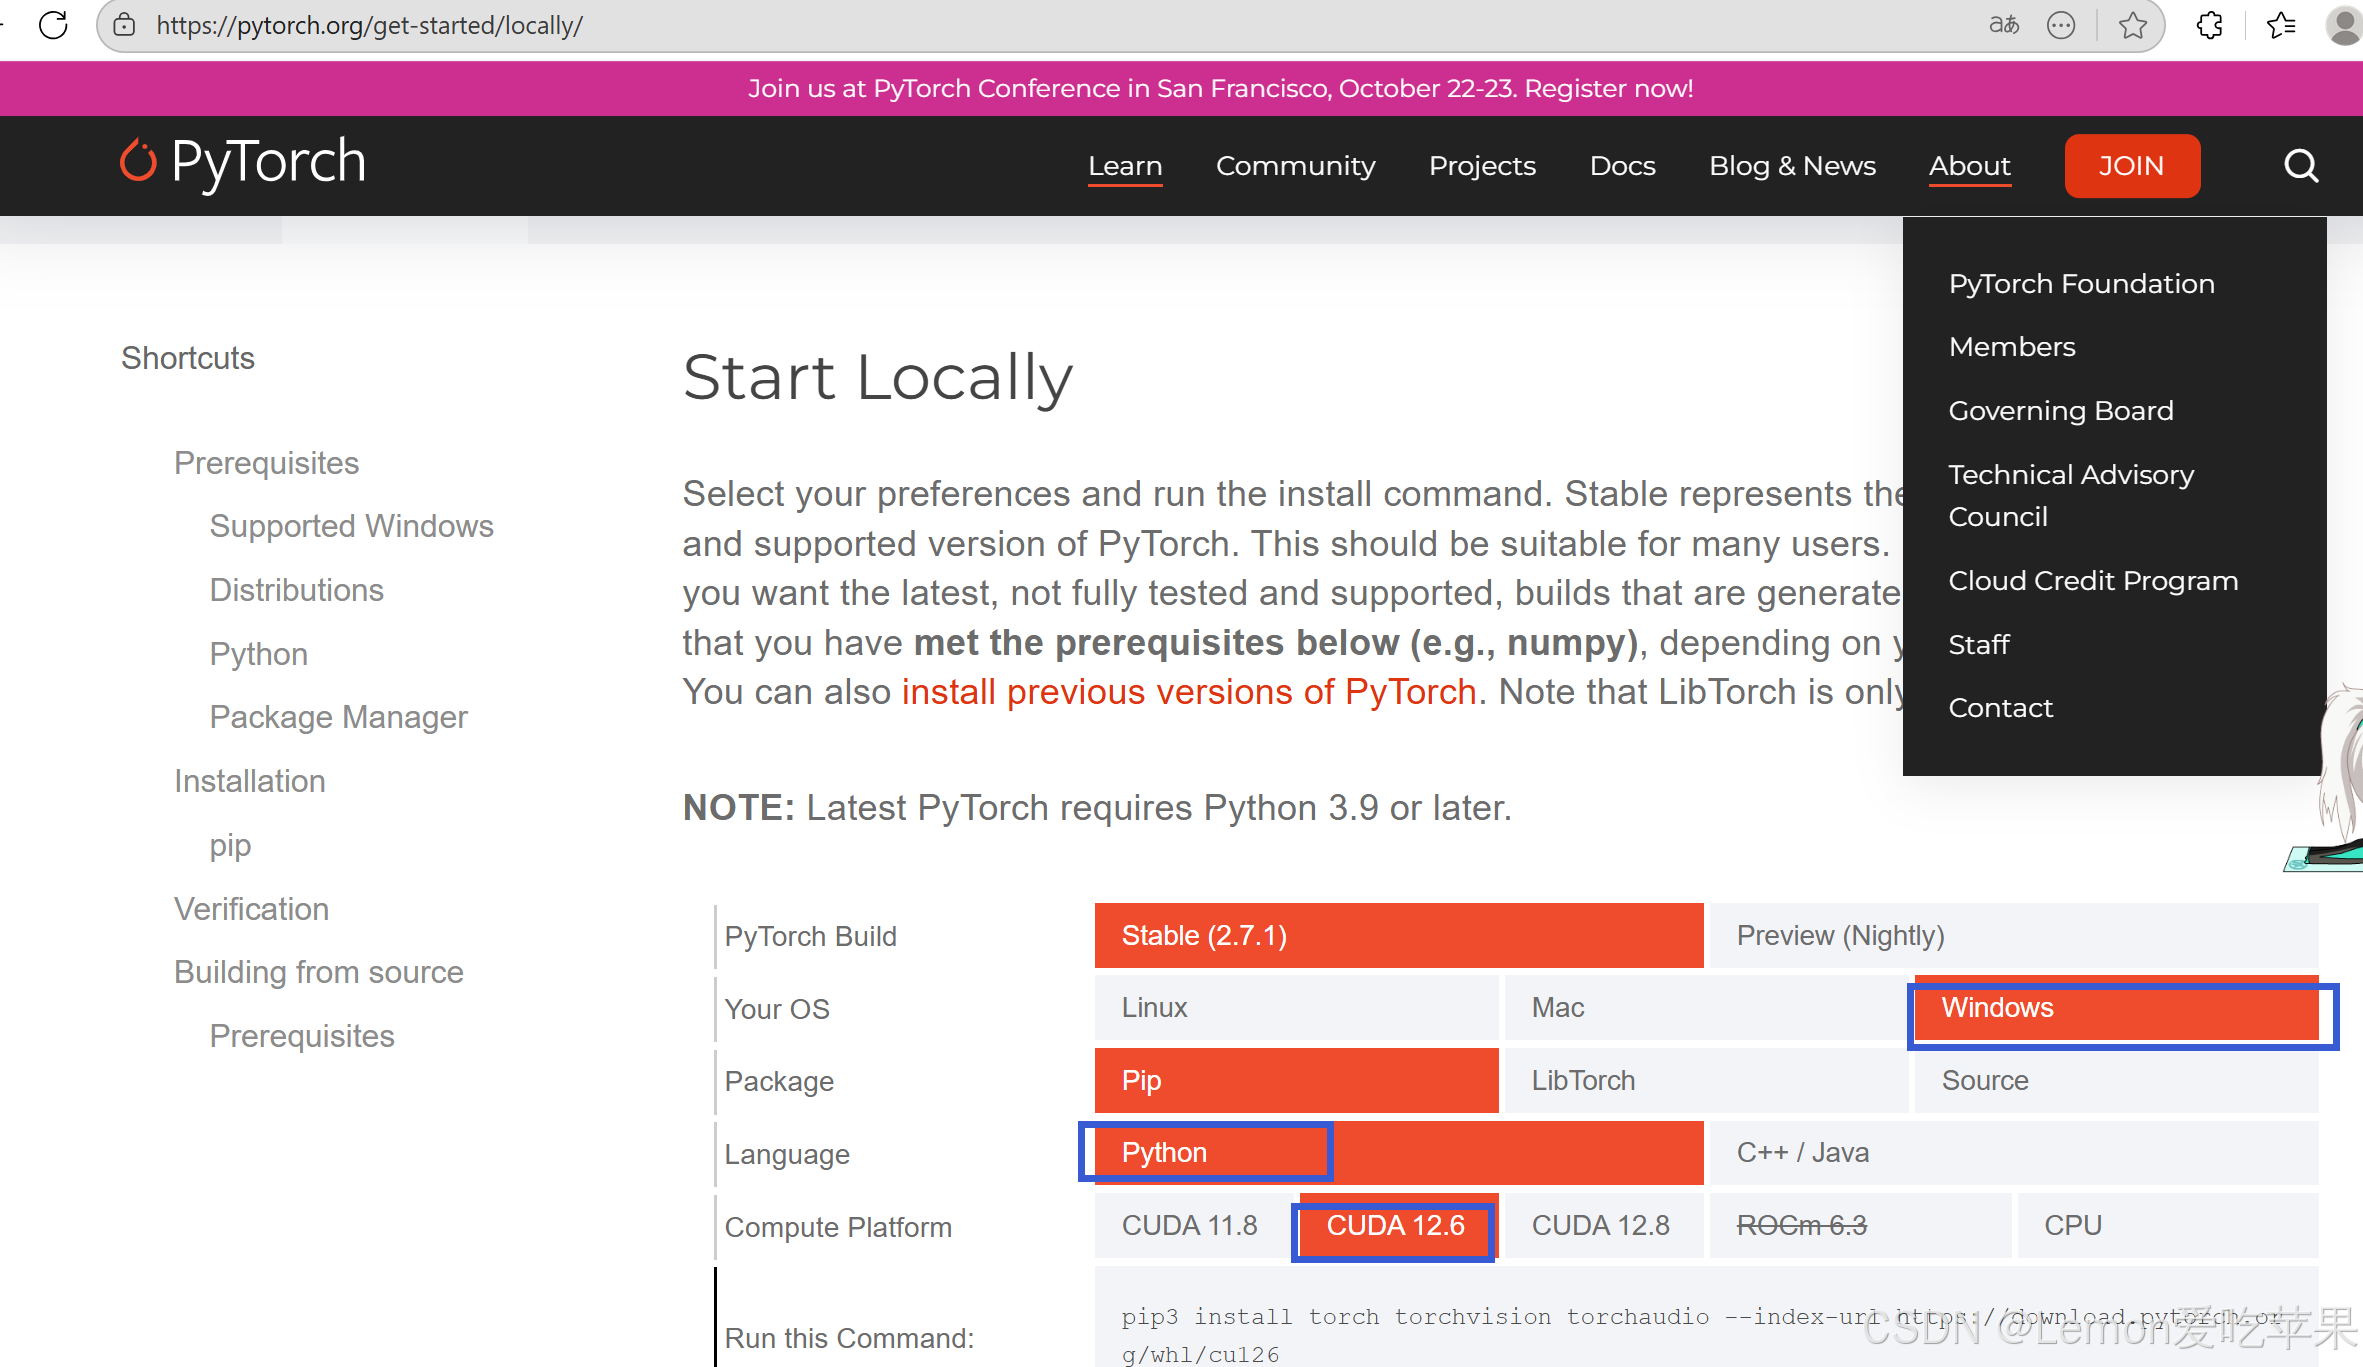Go to Distributions shortcut
2363x1367 pixels.
coord(297,590)
